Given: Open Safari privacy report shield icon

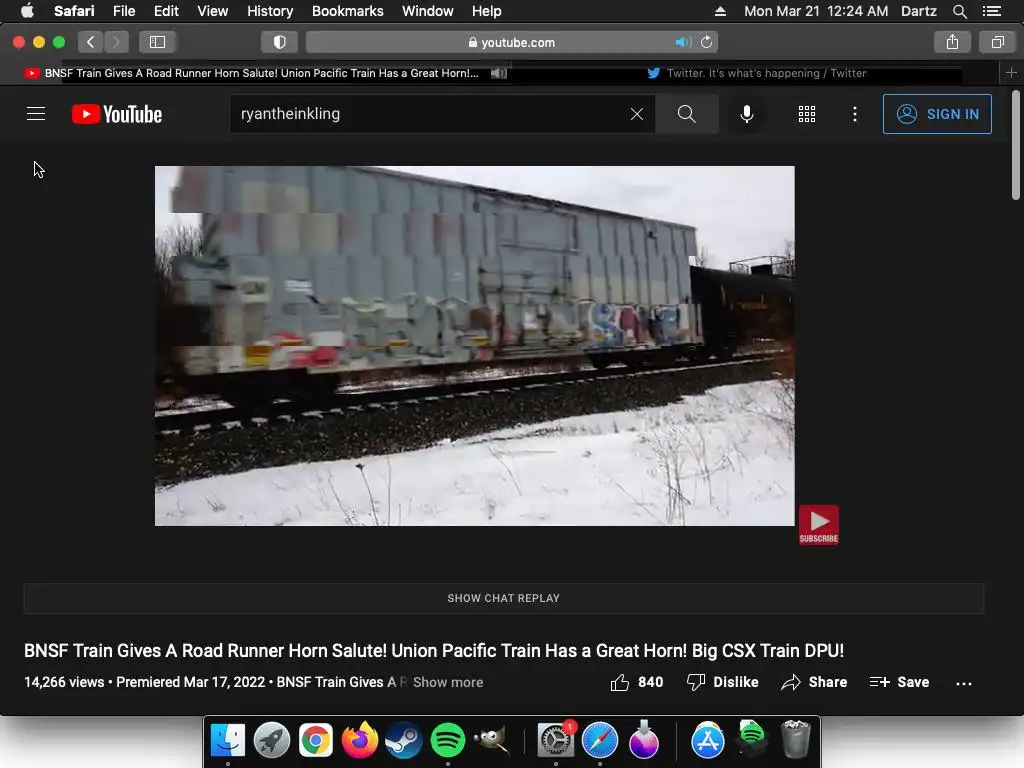Looking at the screenshot, I should coord(280,42).
